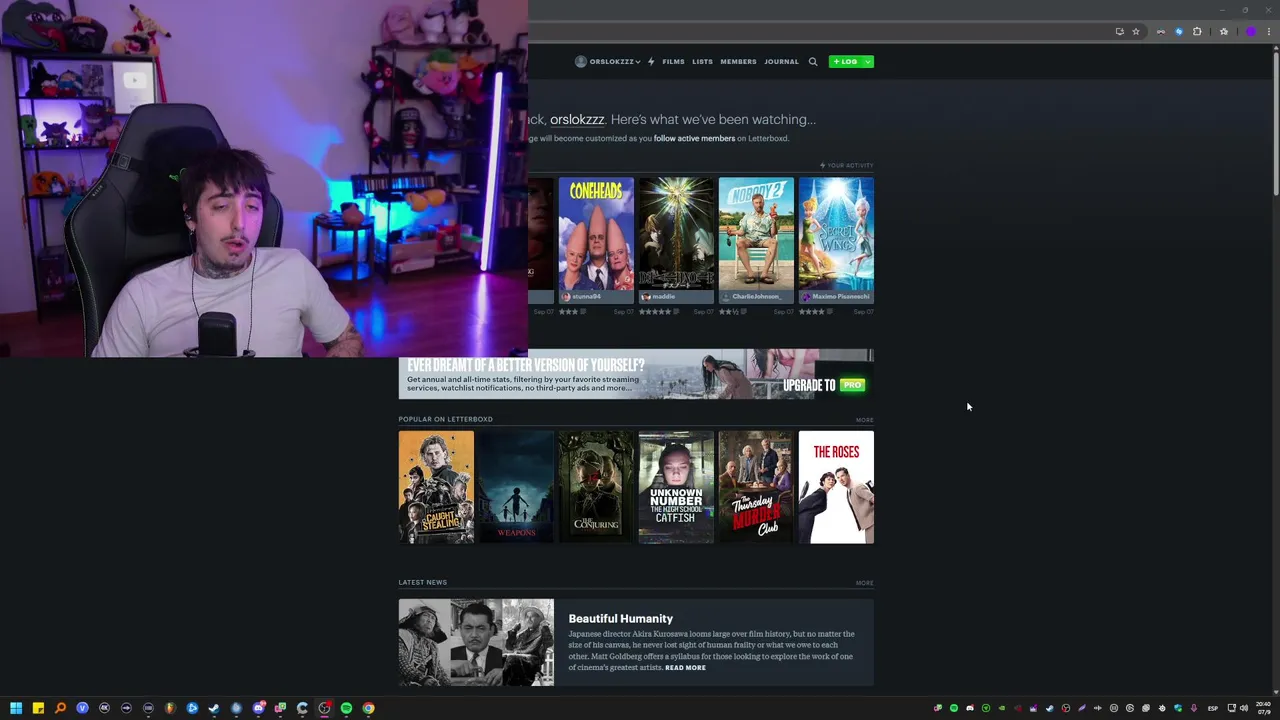
Task: Open FL Studio from the taskbar
Action: coord(170,708)
